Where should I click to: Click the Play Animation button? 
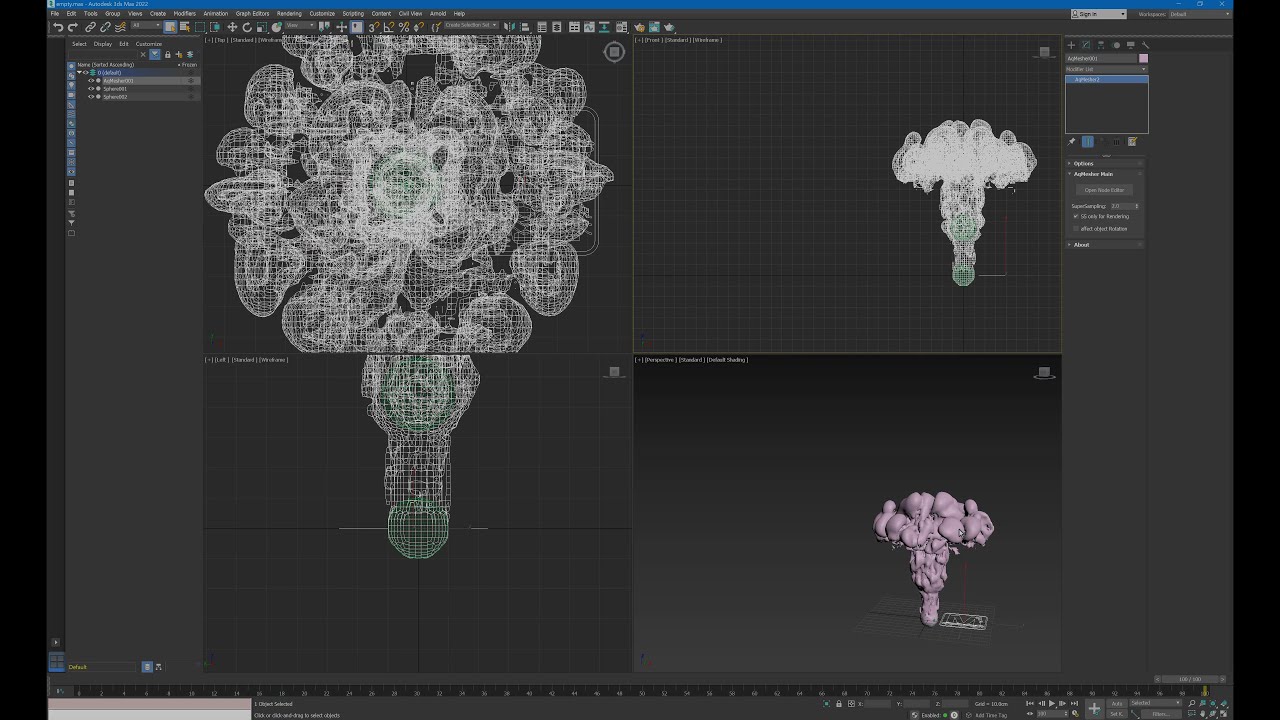point(1052,703)
